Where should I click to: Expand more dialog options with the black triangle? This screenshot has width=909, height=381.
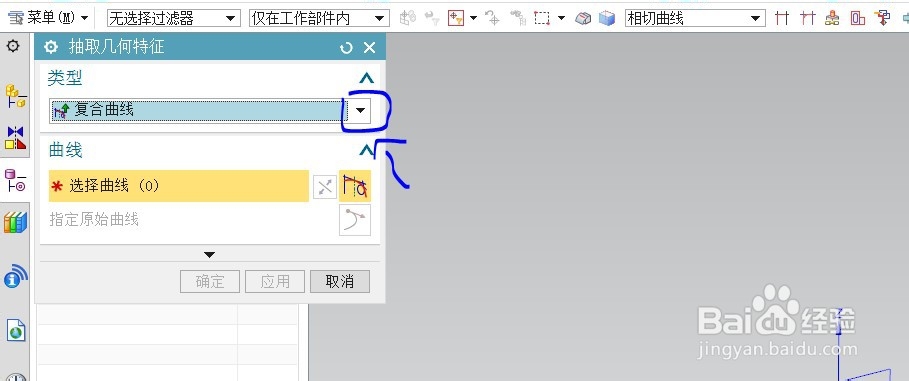[x=210, y=255]
